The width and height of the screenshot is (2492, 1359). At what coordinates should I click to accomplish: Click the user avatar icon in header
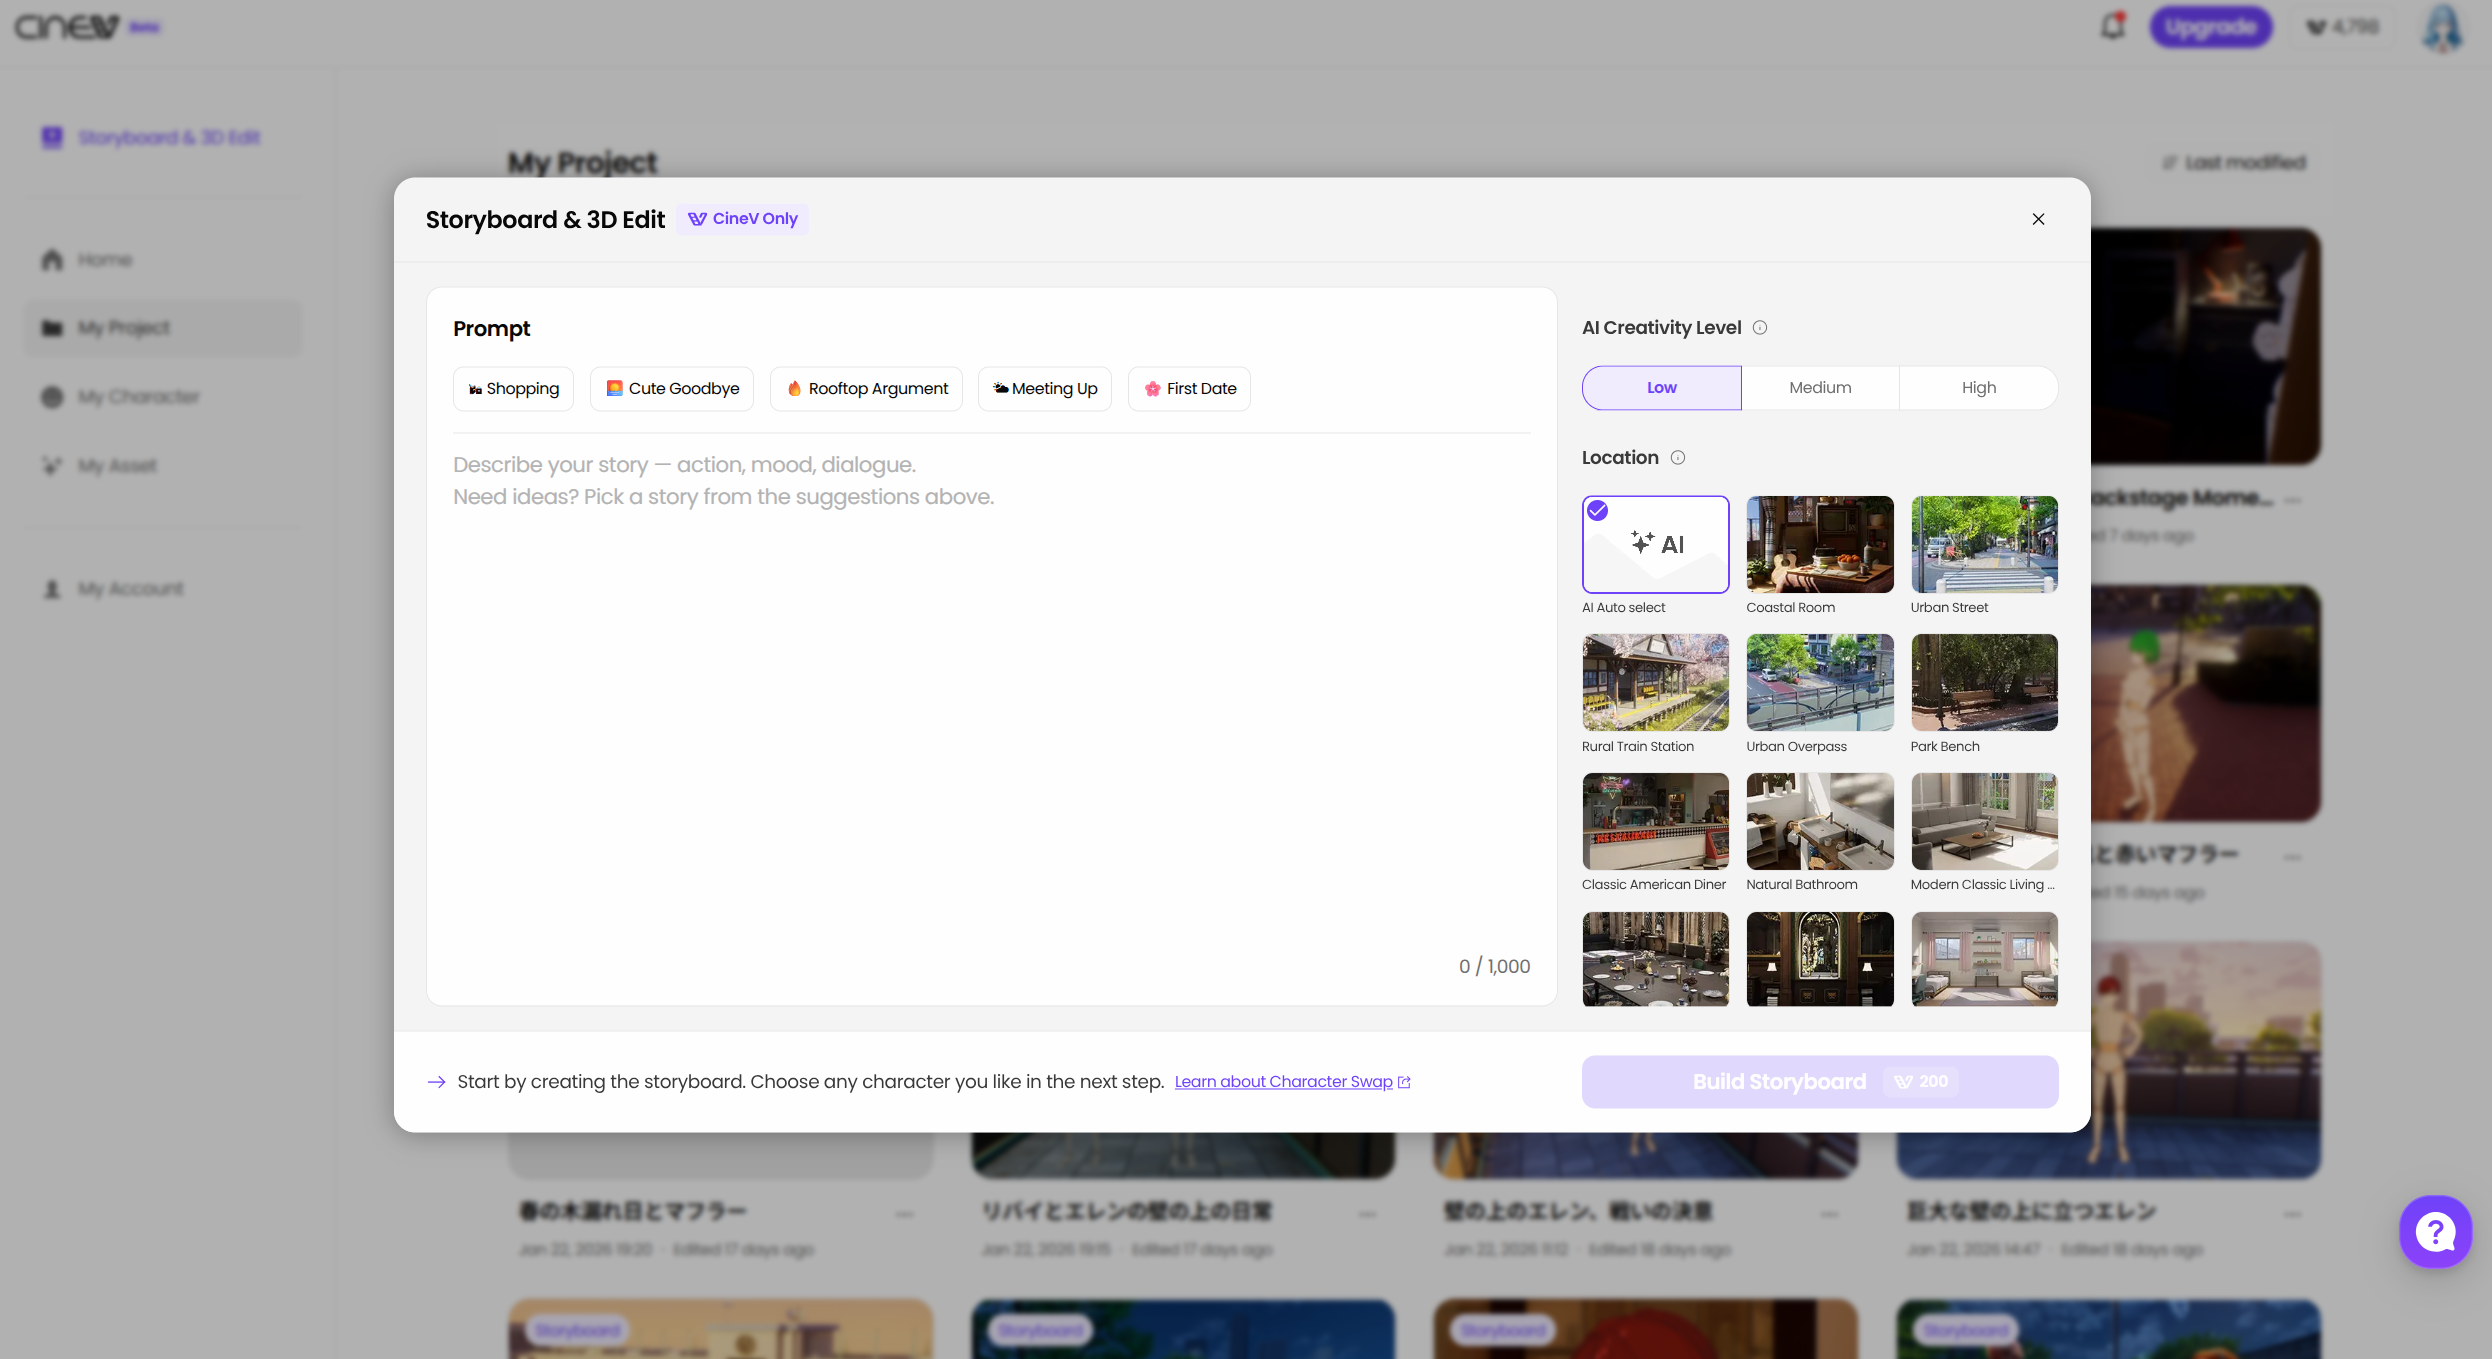(2442, 27)
